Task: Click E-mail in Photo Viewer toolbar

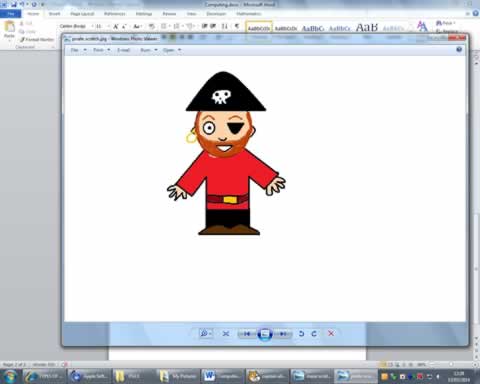Action: click(124, 50)
